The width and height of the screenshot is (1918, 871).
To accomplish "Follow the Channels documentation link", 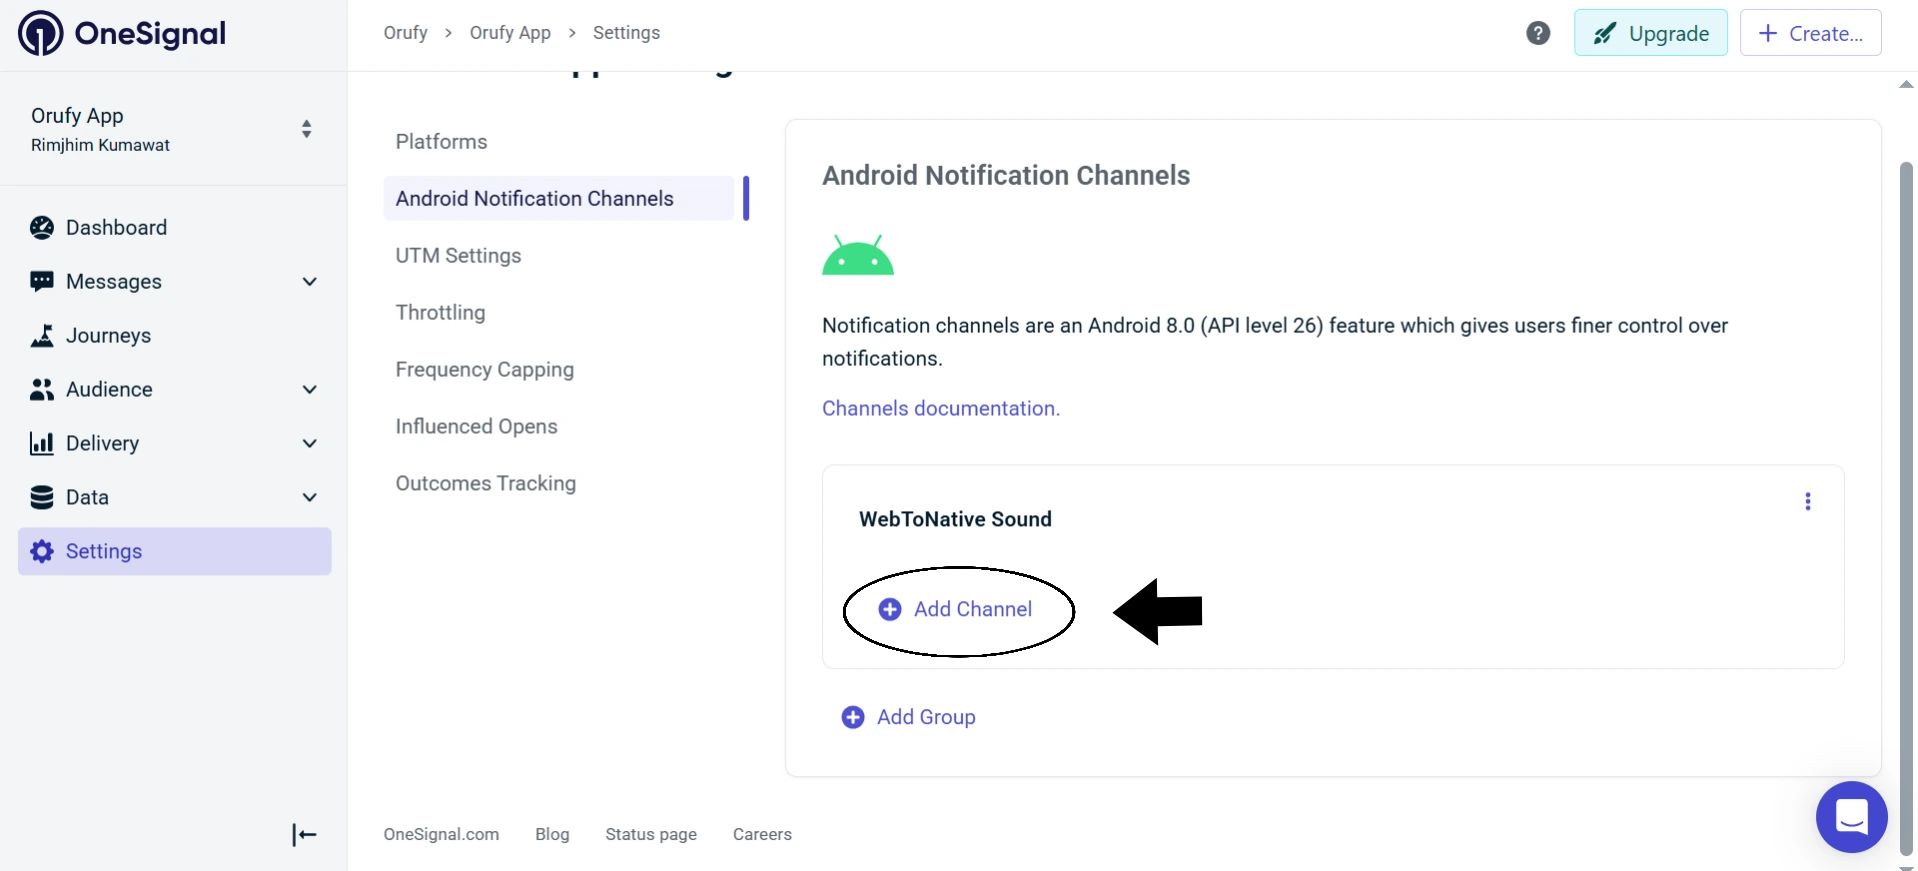I will pyautogui.click(x=940, y=409).
